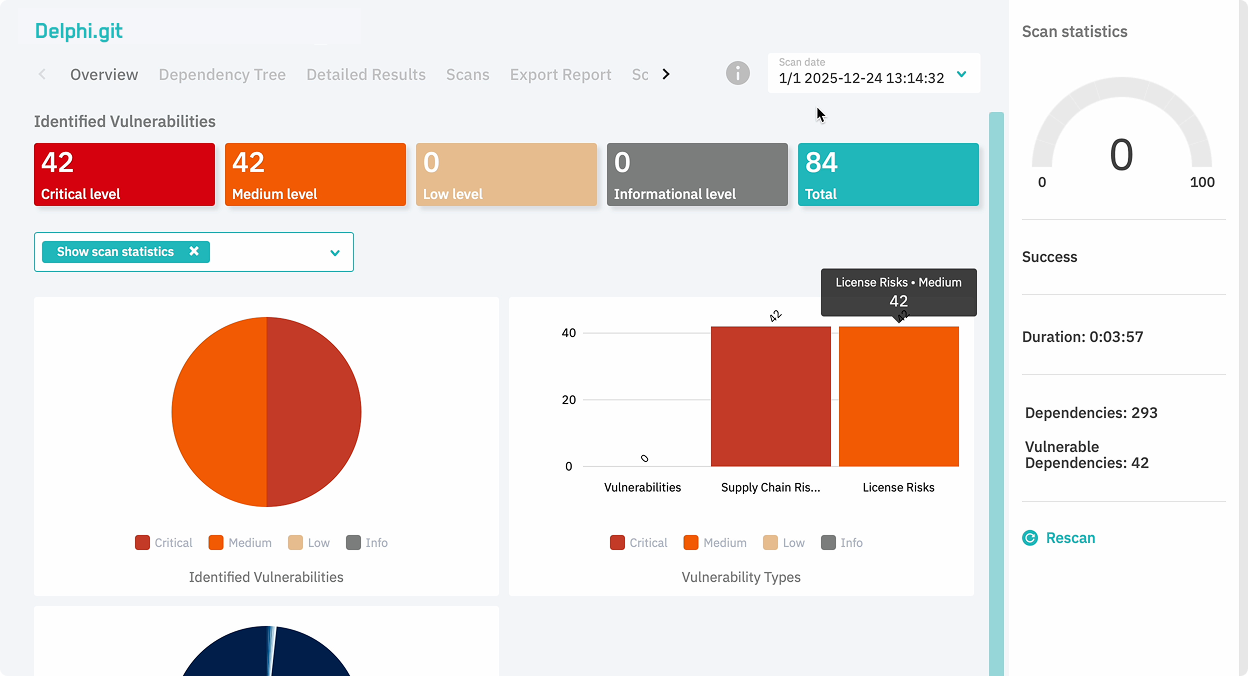
Task: Select the Critical level 42 card
Action: [x=124, y=174]
